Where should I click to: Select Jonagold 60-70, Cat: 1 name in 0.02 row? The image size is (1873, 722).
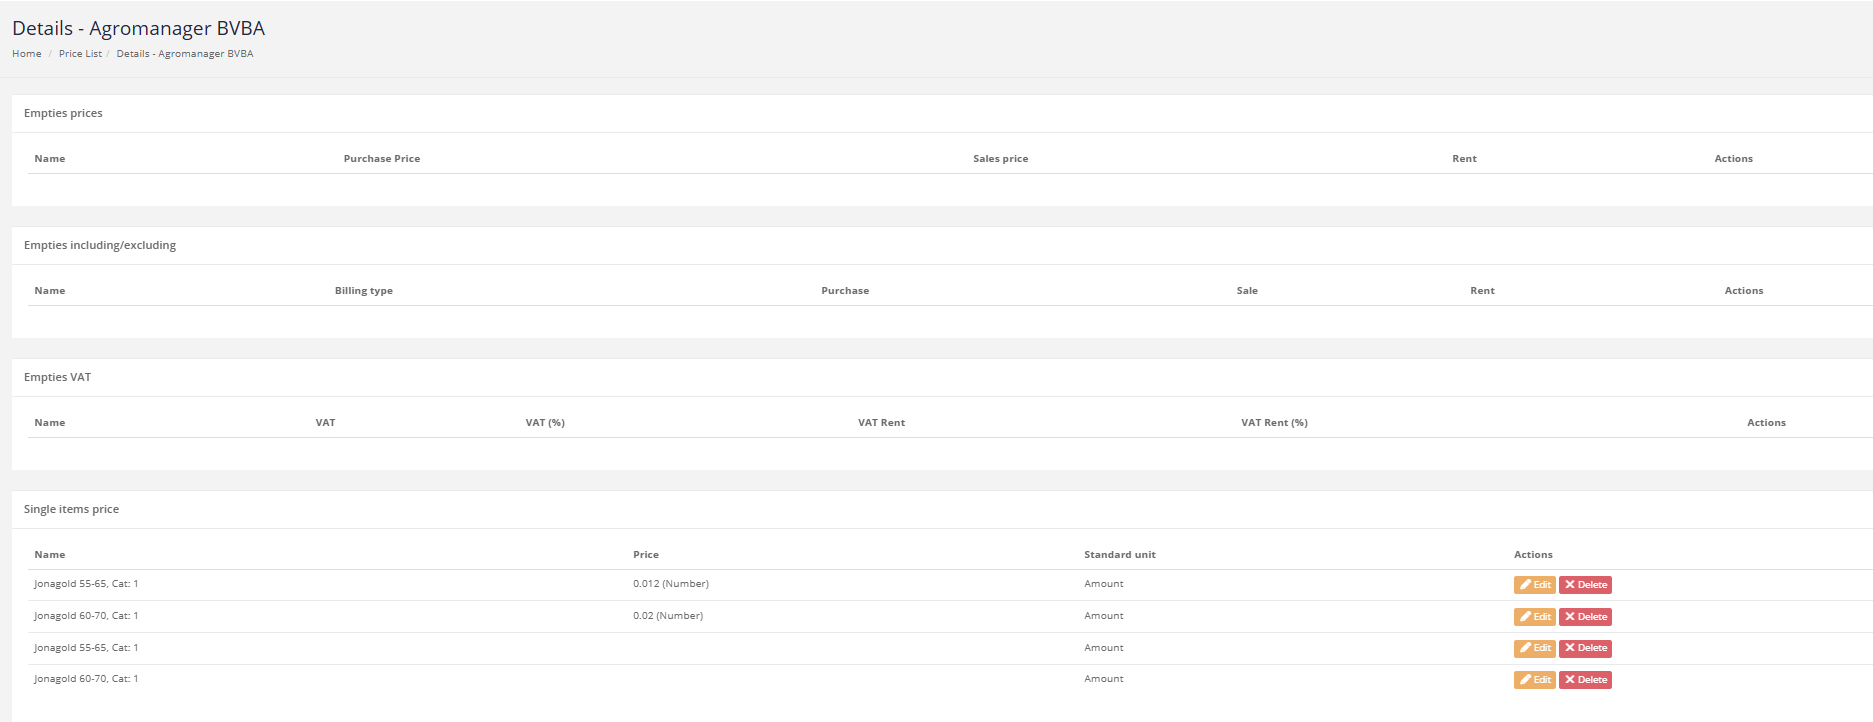click(86, 616)
